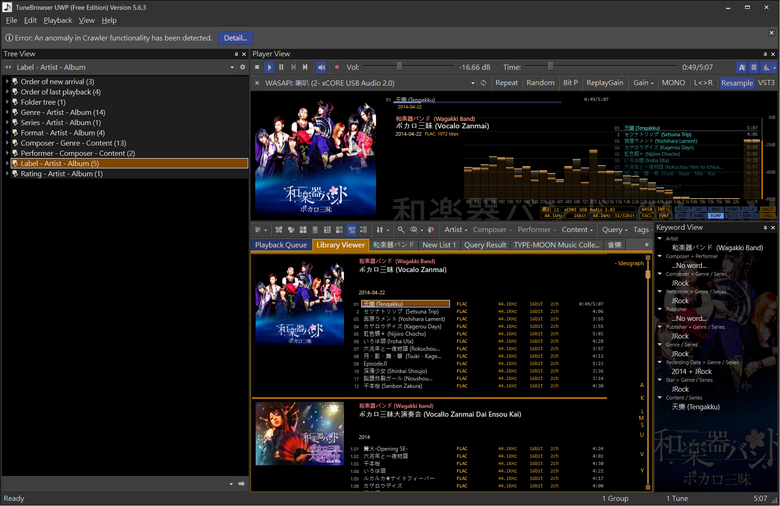Screen dimensions: 780x506
Task: Select track 12 Senbon Zakura
Action: tap(392, 386)
